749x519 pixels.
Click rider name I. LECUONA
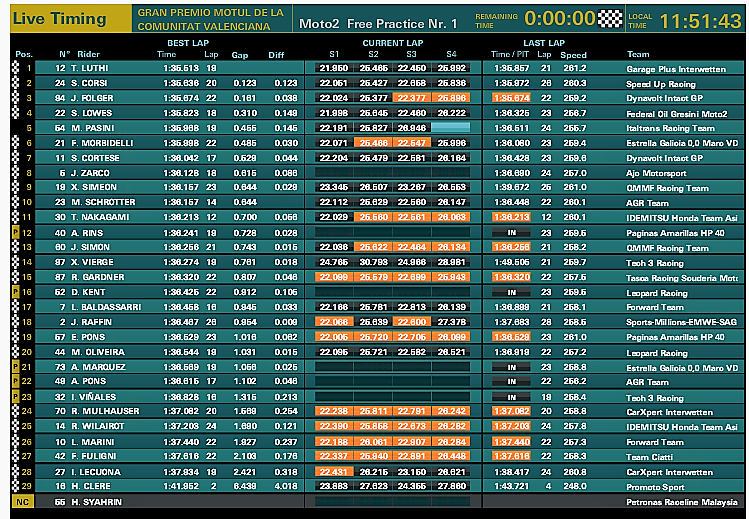[96, 472]
